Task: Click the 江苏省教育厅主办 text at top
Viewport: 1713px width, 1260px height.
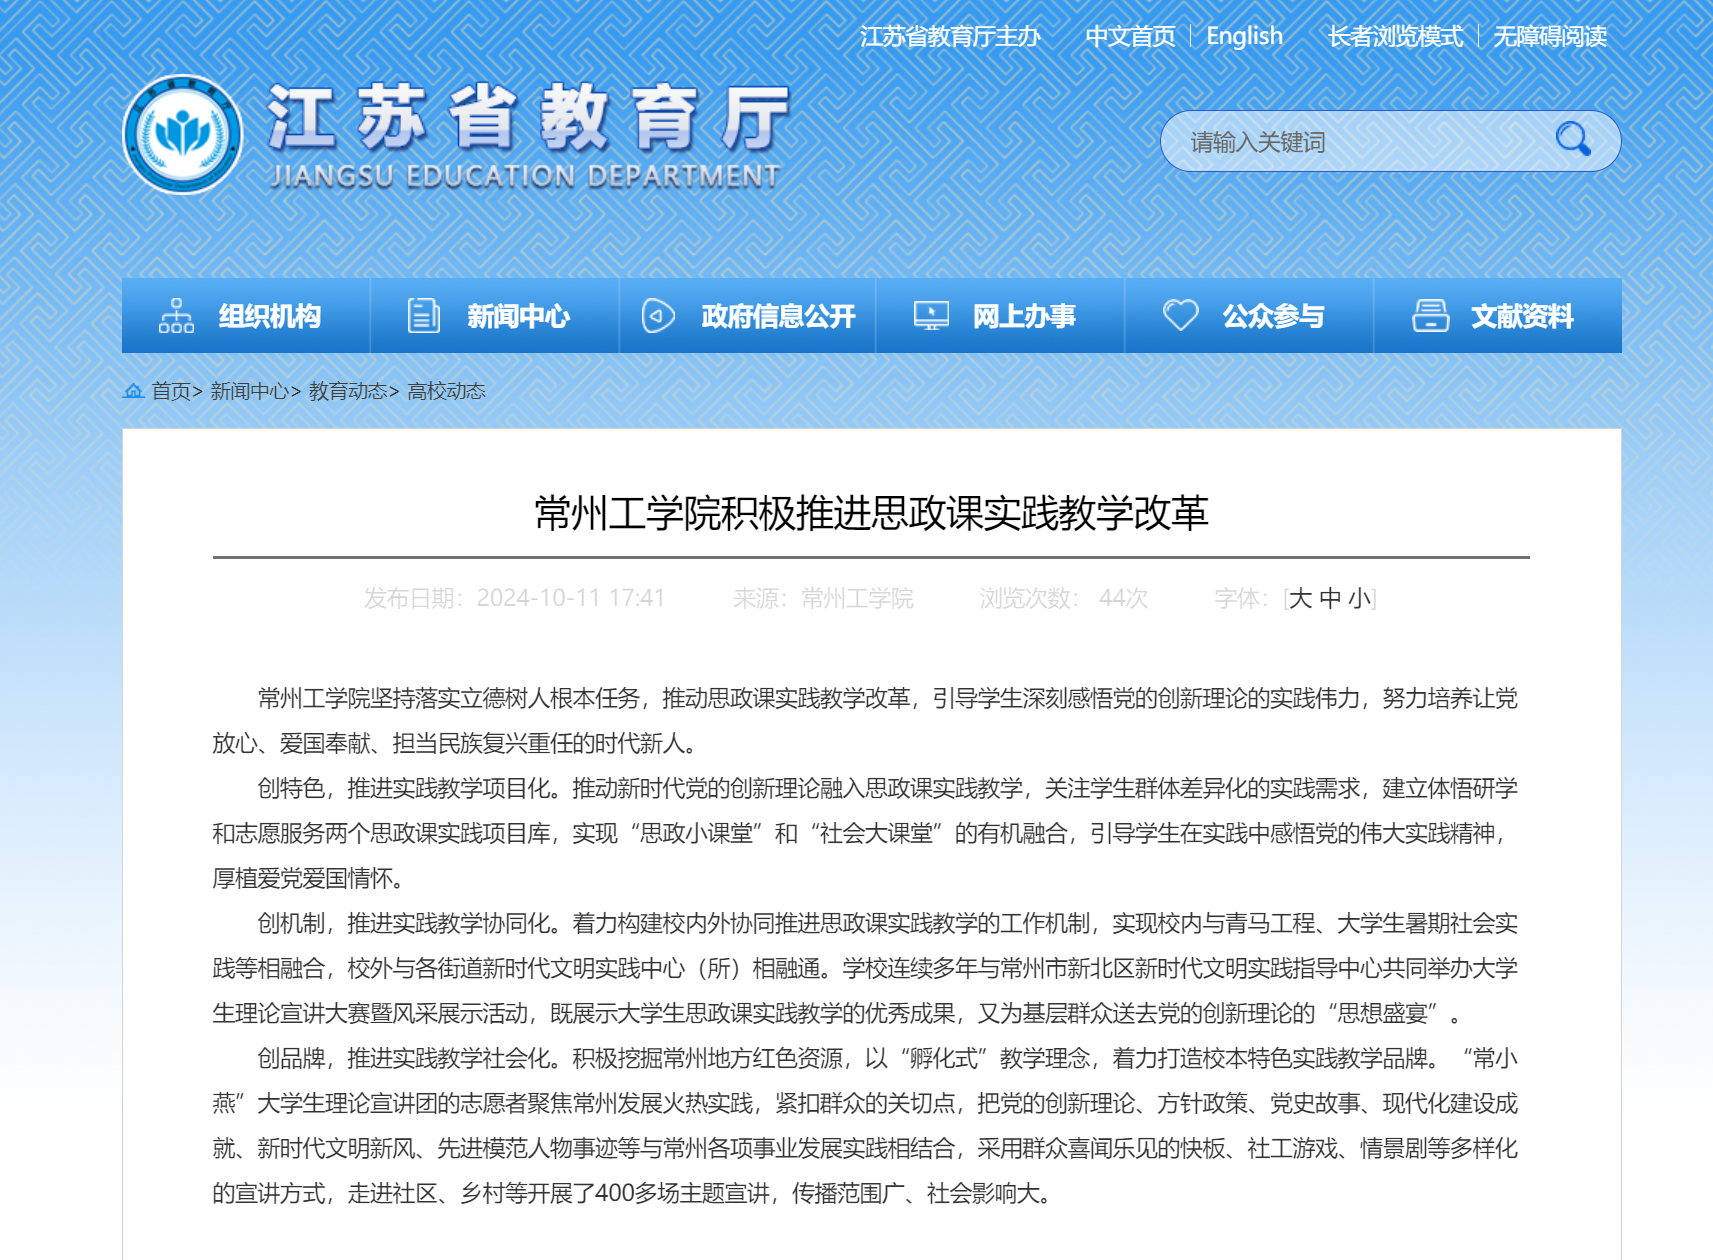Action: [950, 37]
